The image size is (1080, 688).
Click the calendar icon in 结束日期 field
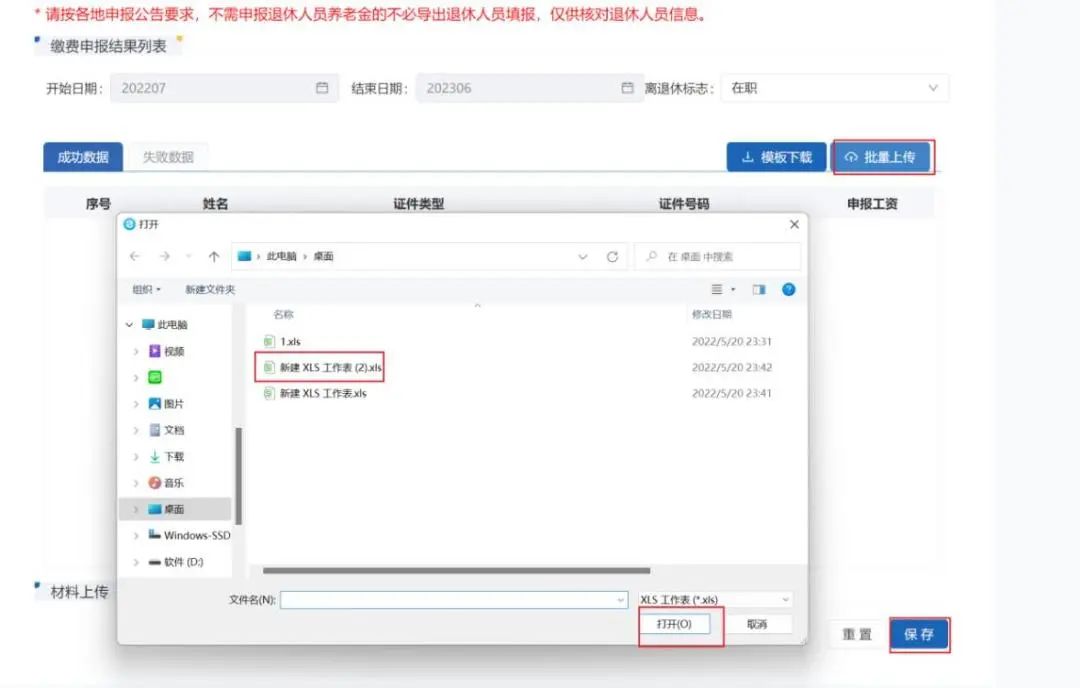(x=627, y=88)
